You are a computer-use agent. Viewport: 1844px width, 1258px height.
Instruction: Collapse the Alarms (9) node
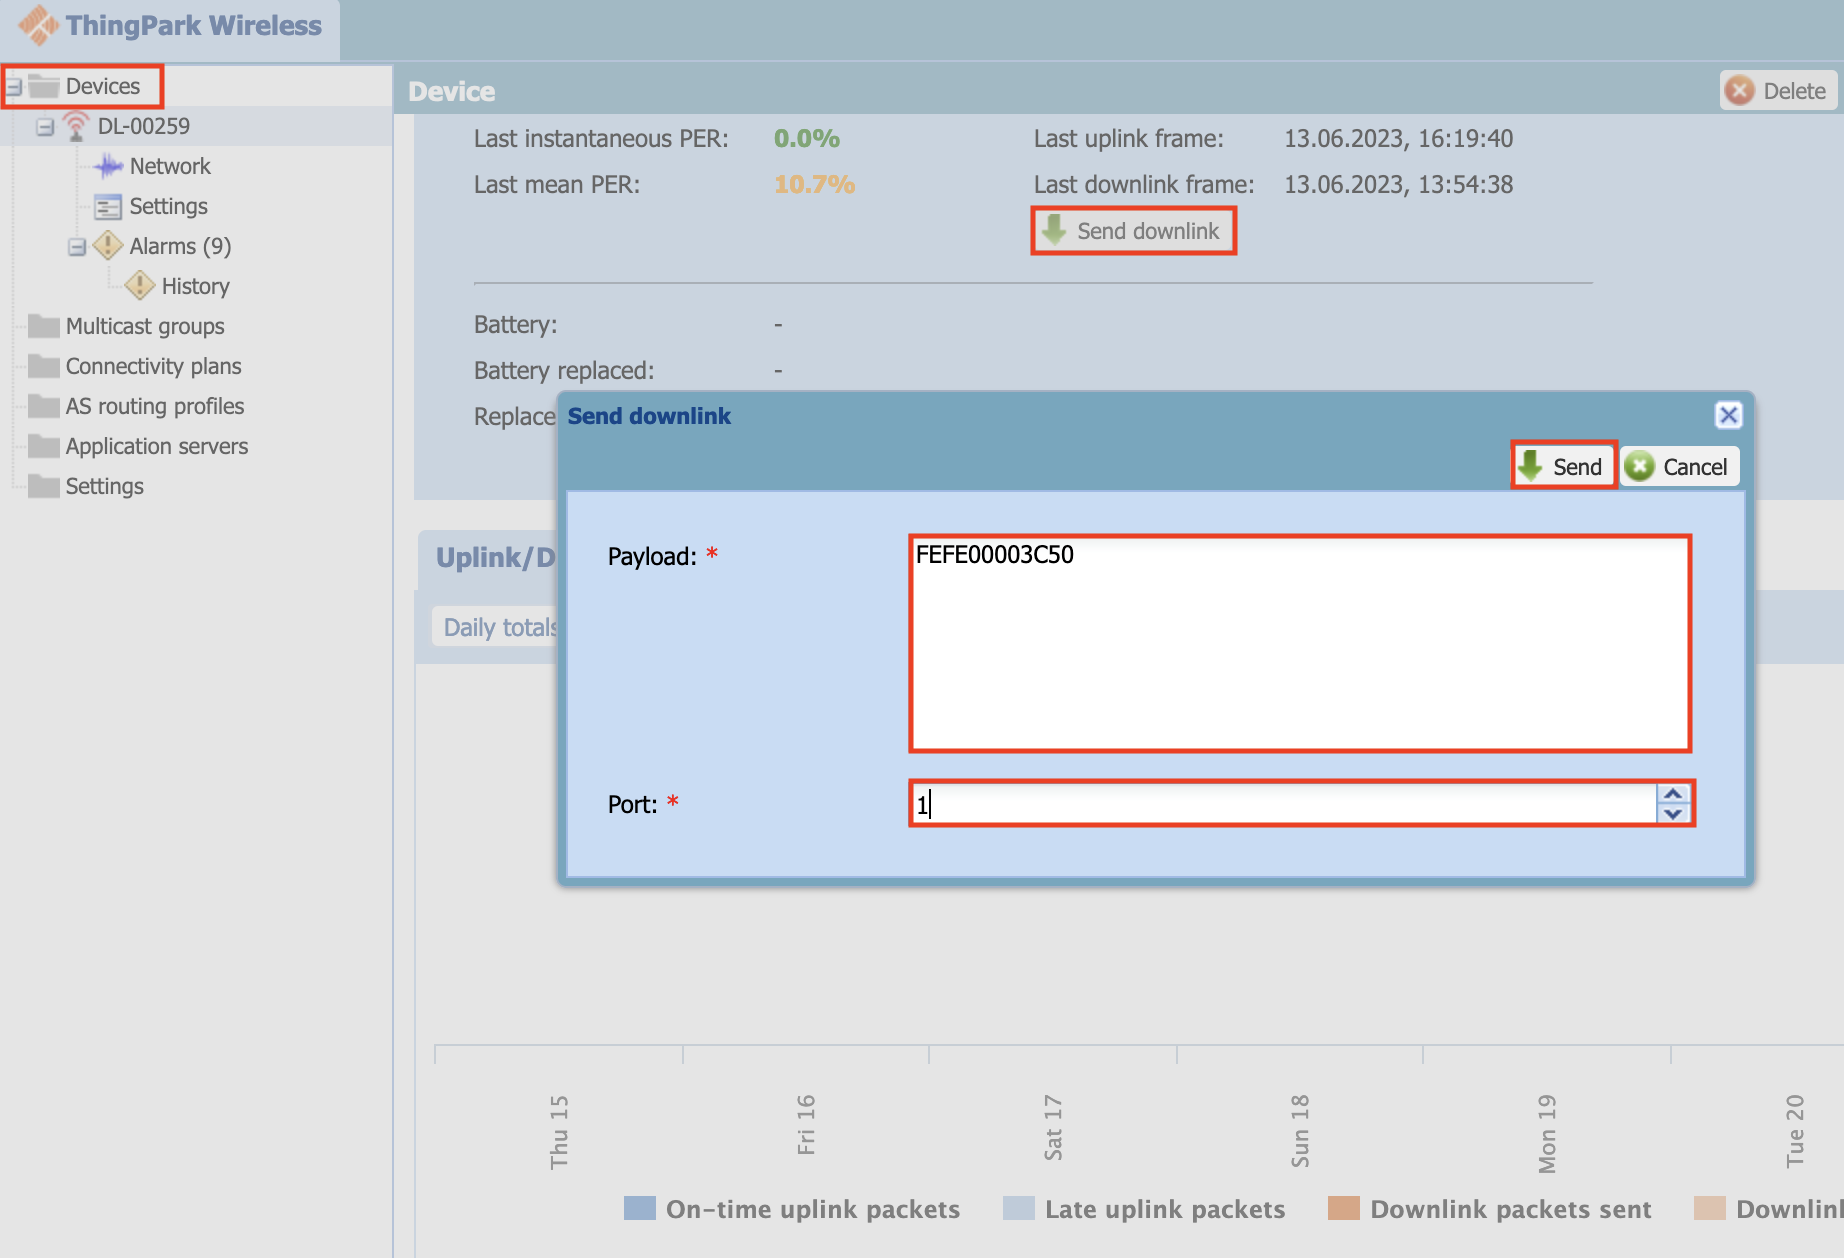tap(77, 247)
